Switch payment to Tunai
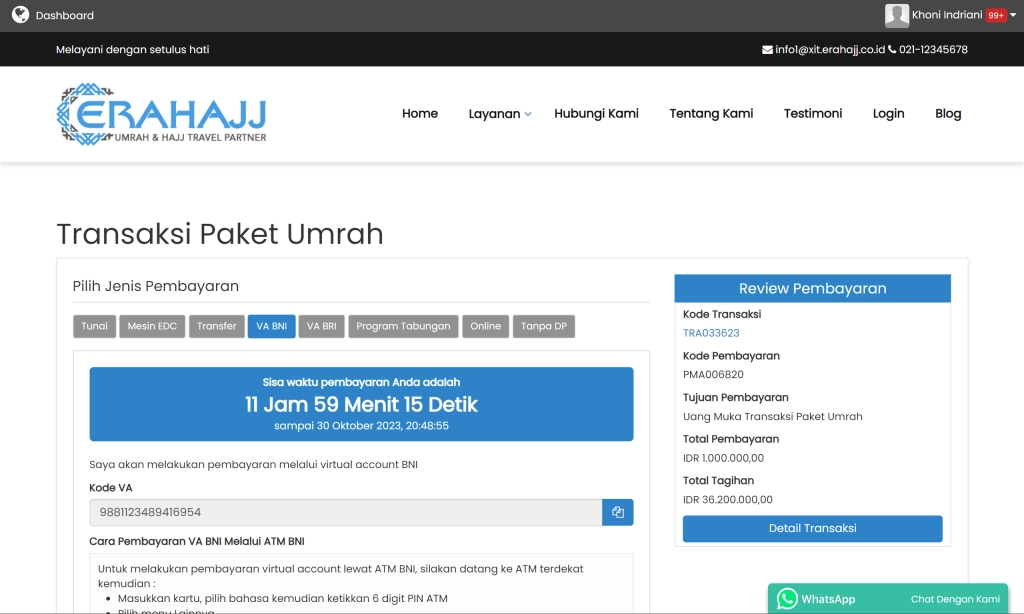This screenshot has height=614, width=1024. pos(94,325)
